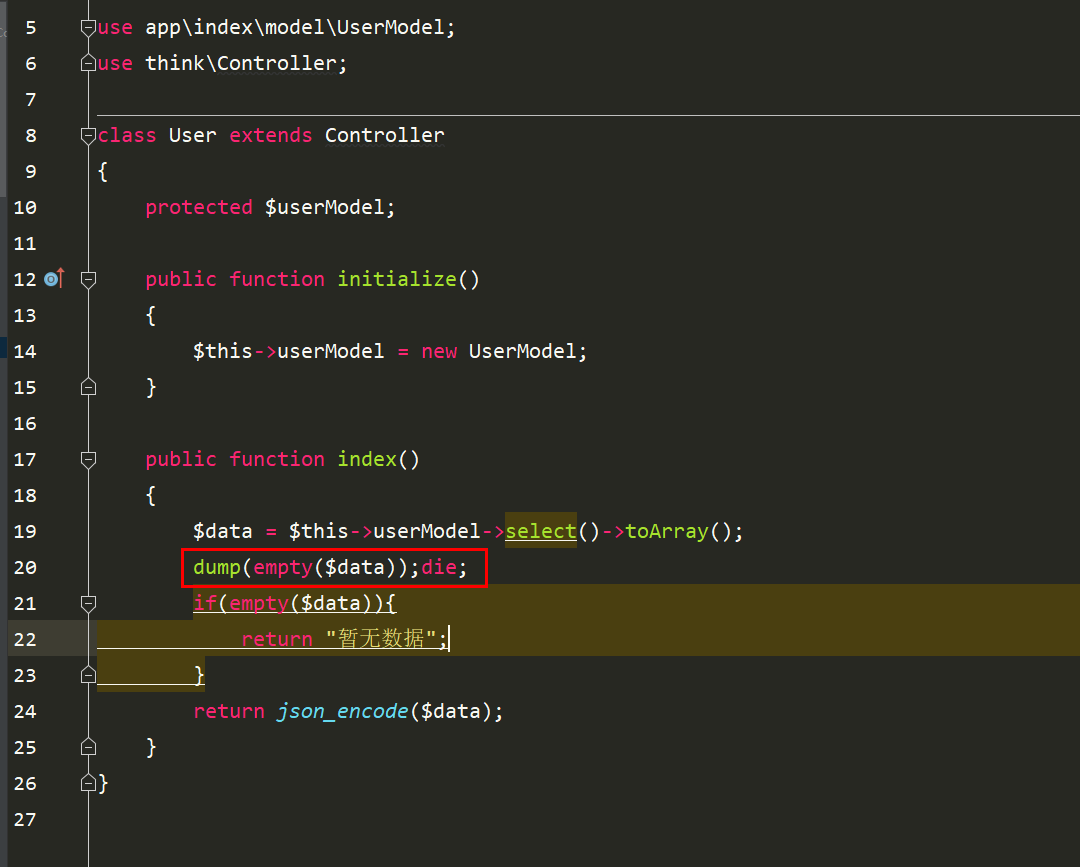
Task: Click the die keyword on line 20
Action: [439, 567]
